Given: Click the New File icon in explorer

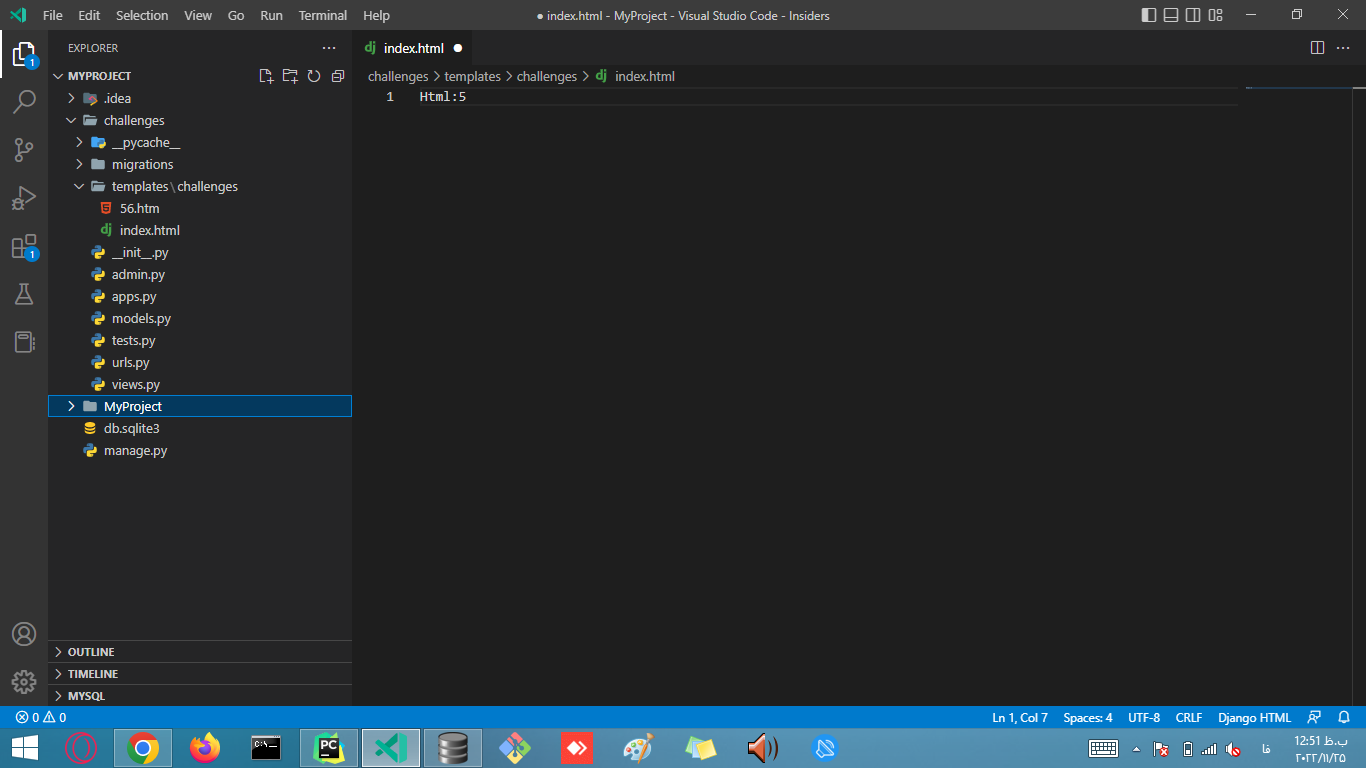Looking at the screenshot, I should (x=266, y=76).
